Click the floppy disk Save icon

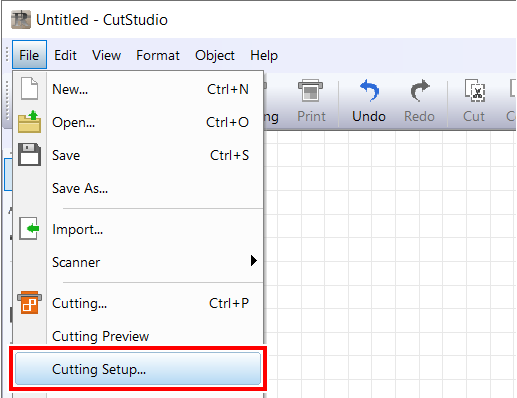click(29, 155)
